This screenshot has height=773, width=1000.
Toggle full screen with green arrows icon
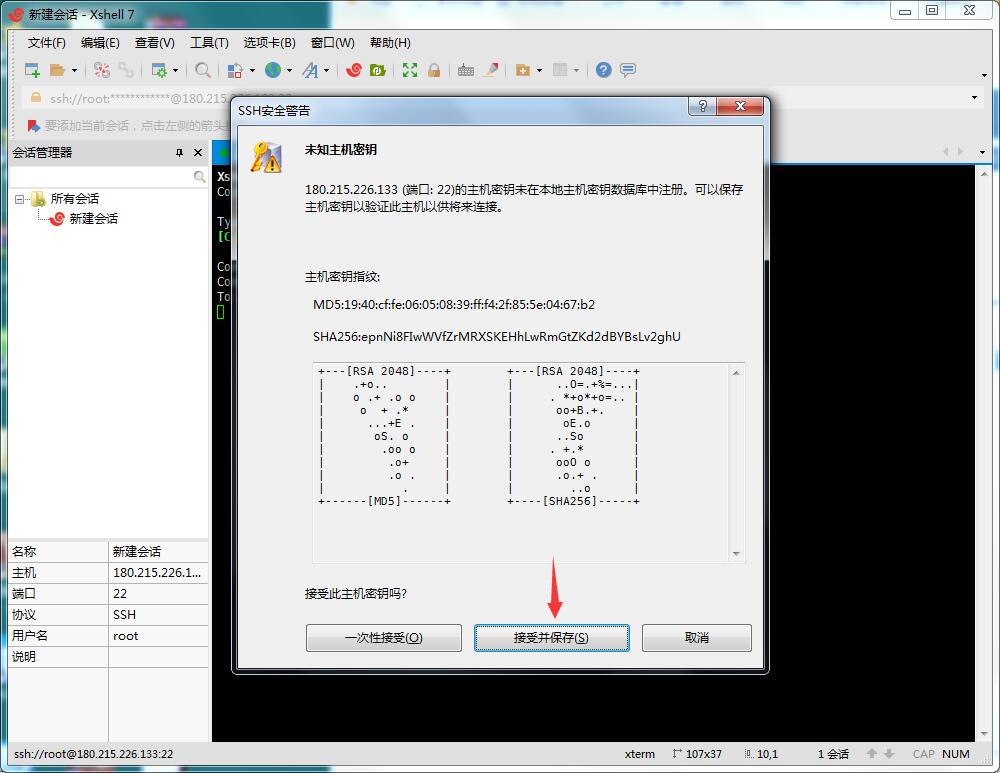pos(410,70)
